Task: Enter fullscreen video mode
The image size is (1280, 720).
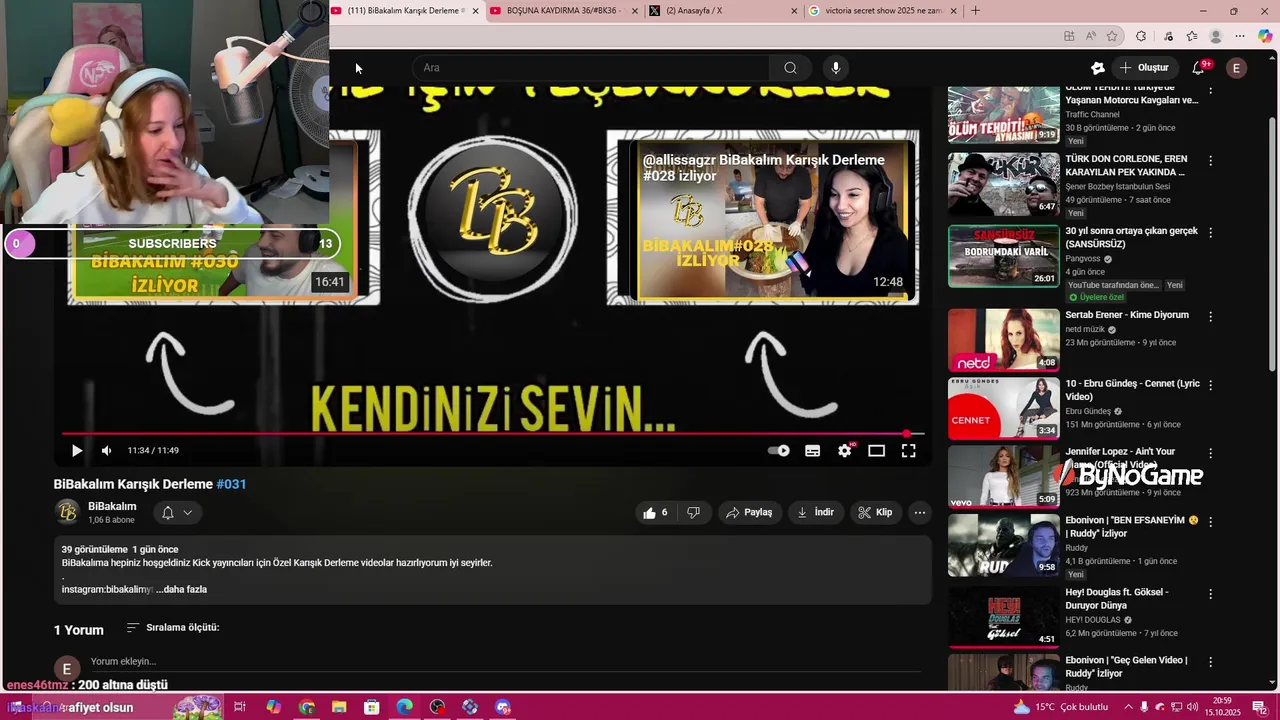Action: pyautogui.click(x=908, y=451)
